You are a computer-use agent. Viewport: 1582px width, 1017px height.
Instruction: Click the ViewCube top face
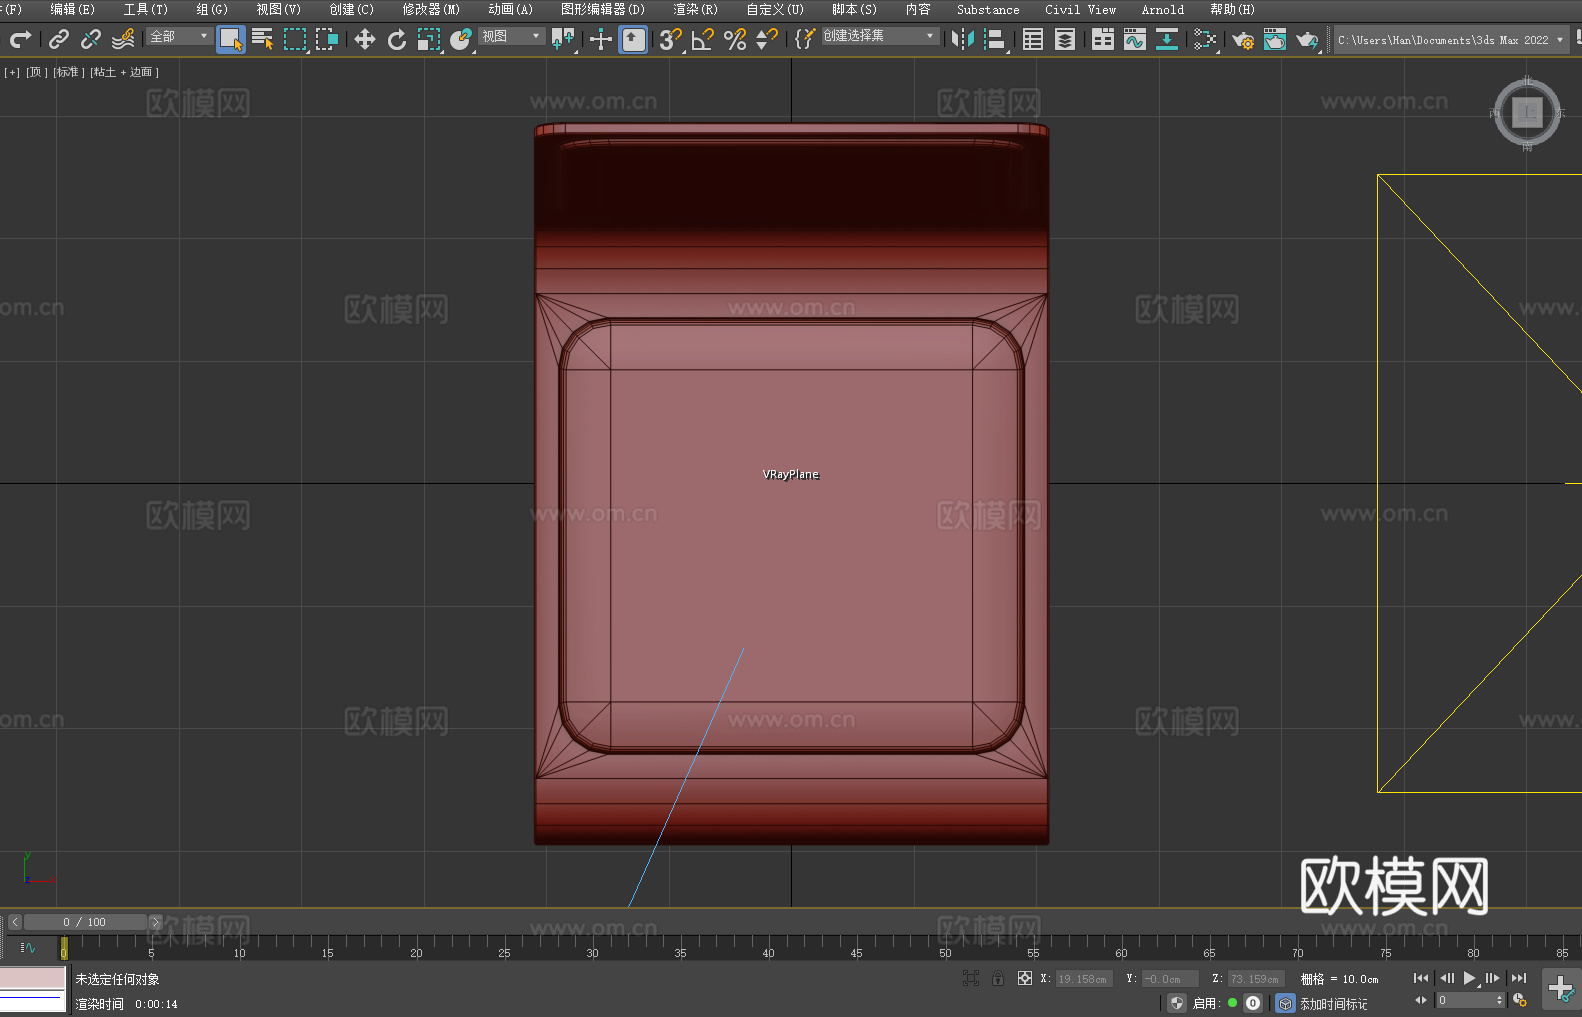[1527, 112]
